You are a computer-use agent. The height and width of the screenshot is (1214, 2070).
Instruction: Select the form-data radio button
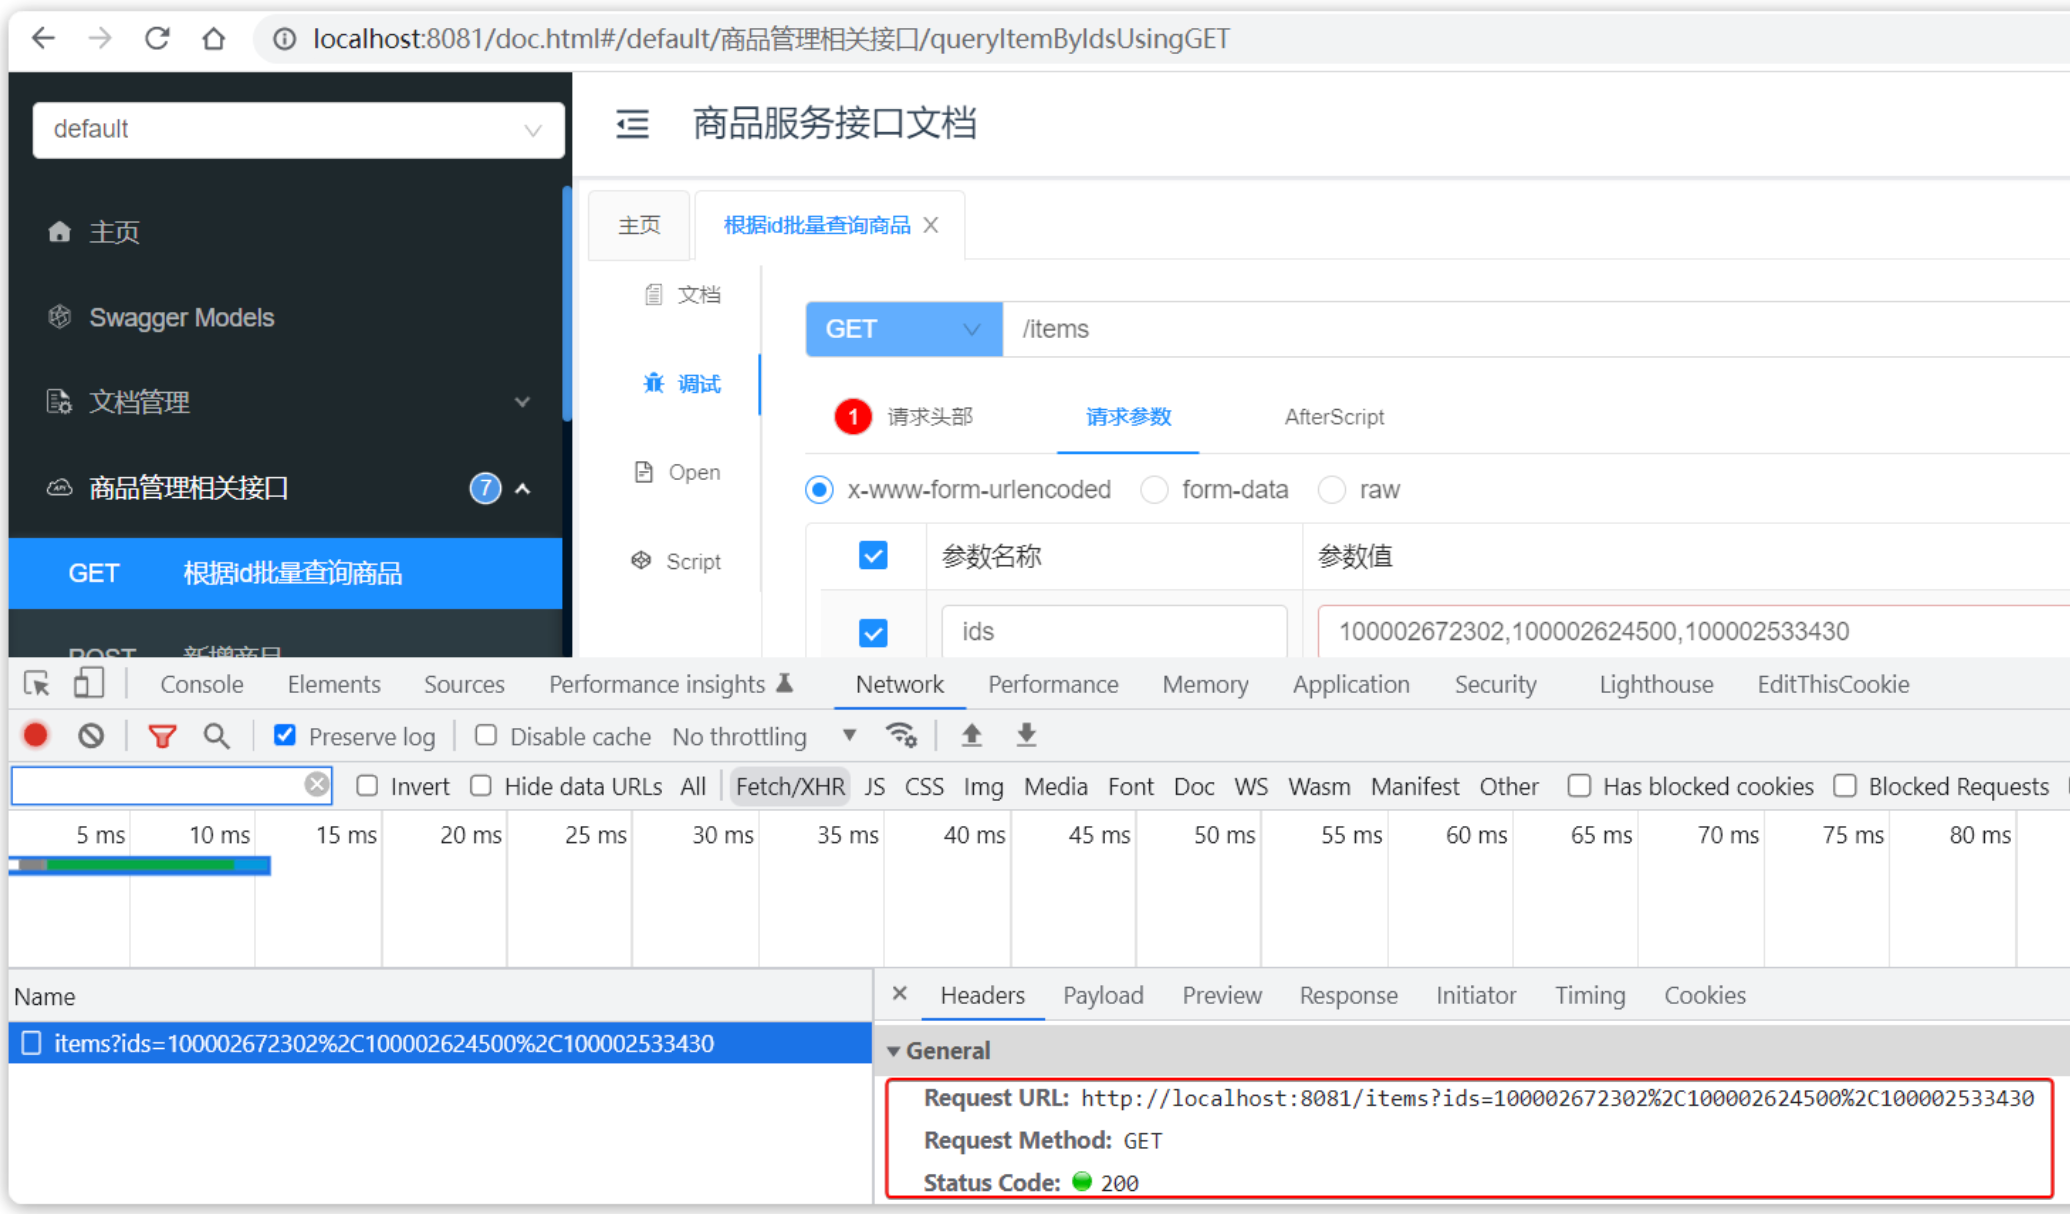[x=1154, y=490]
